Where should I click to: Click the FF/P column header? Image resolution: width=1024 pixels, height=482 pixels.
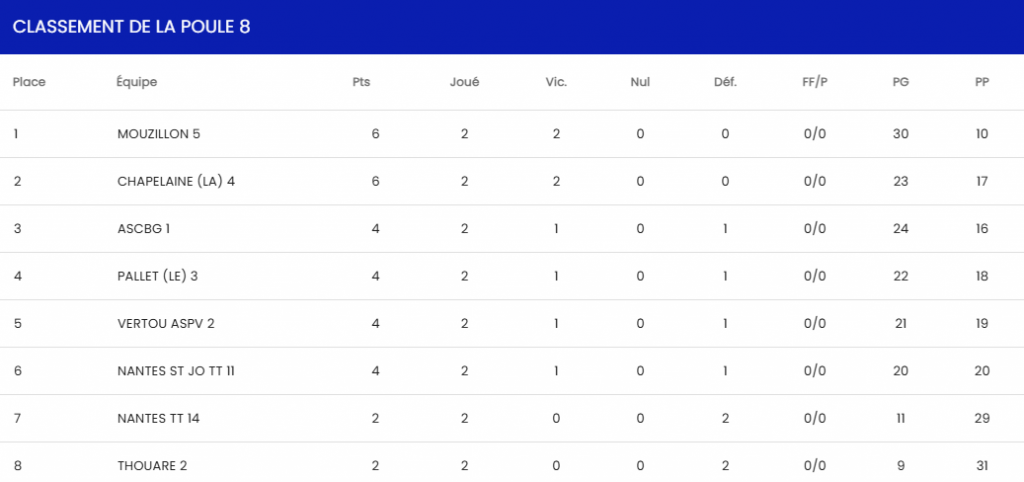pyautogui.click(x=815, y=82)
